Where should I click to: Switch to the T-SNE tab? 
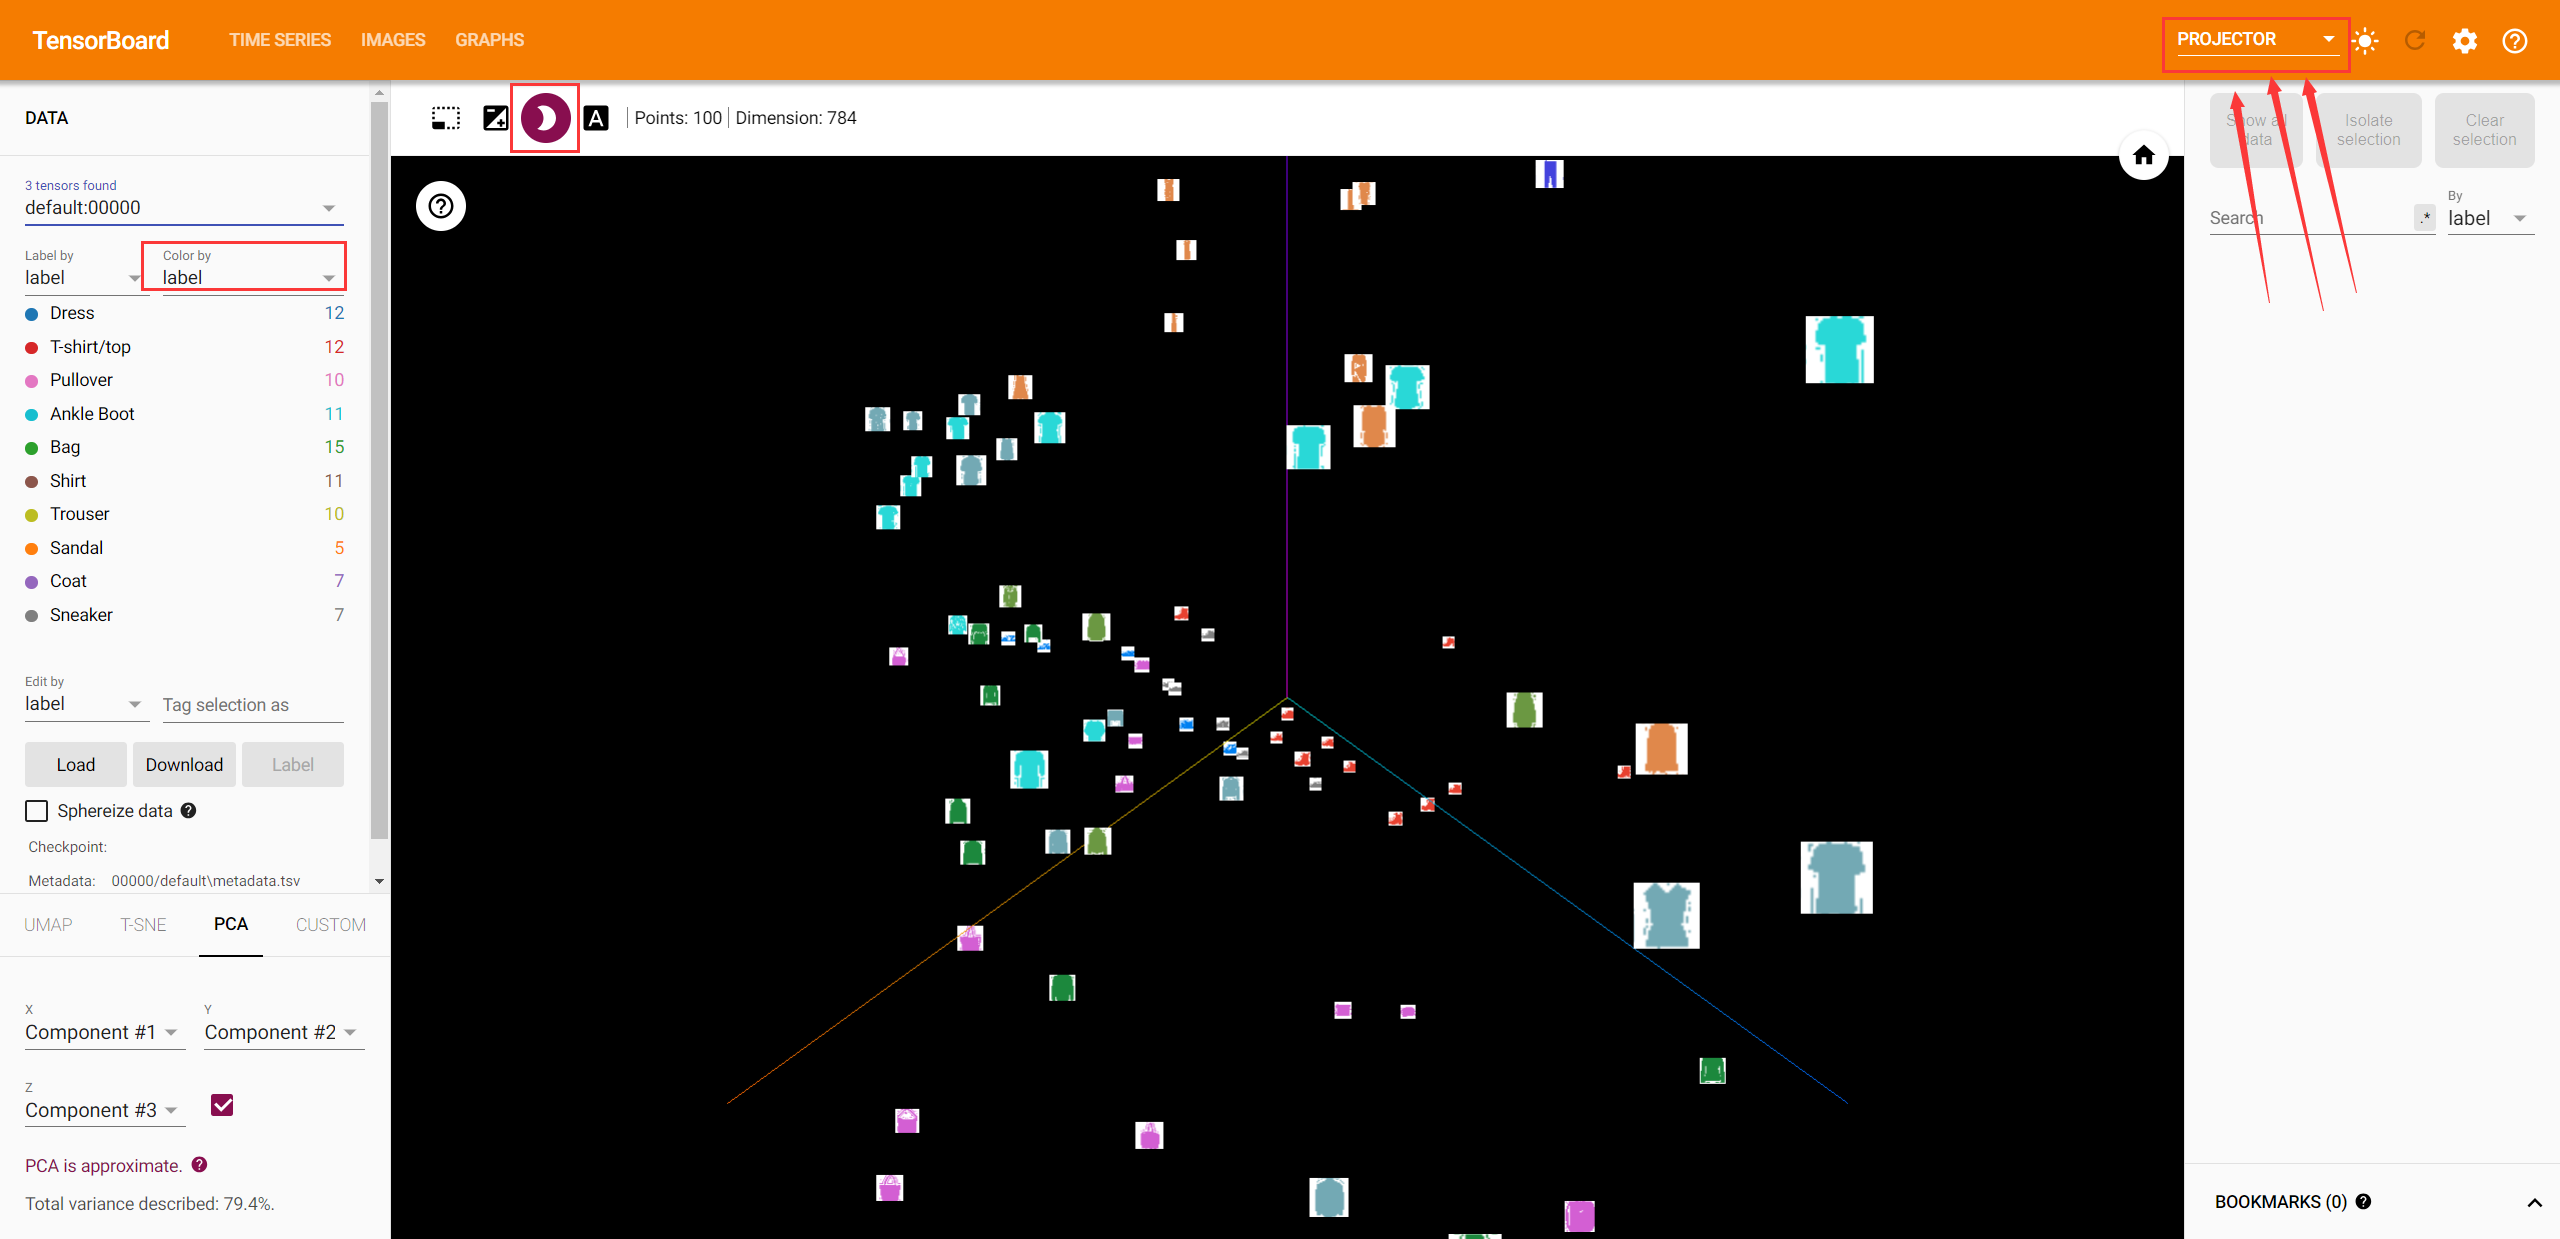[143, 925]
